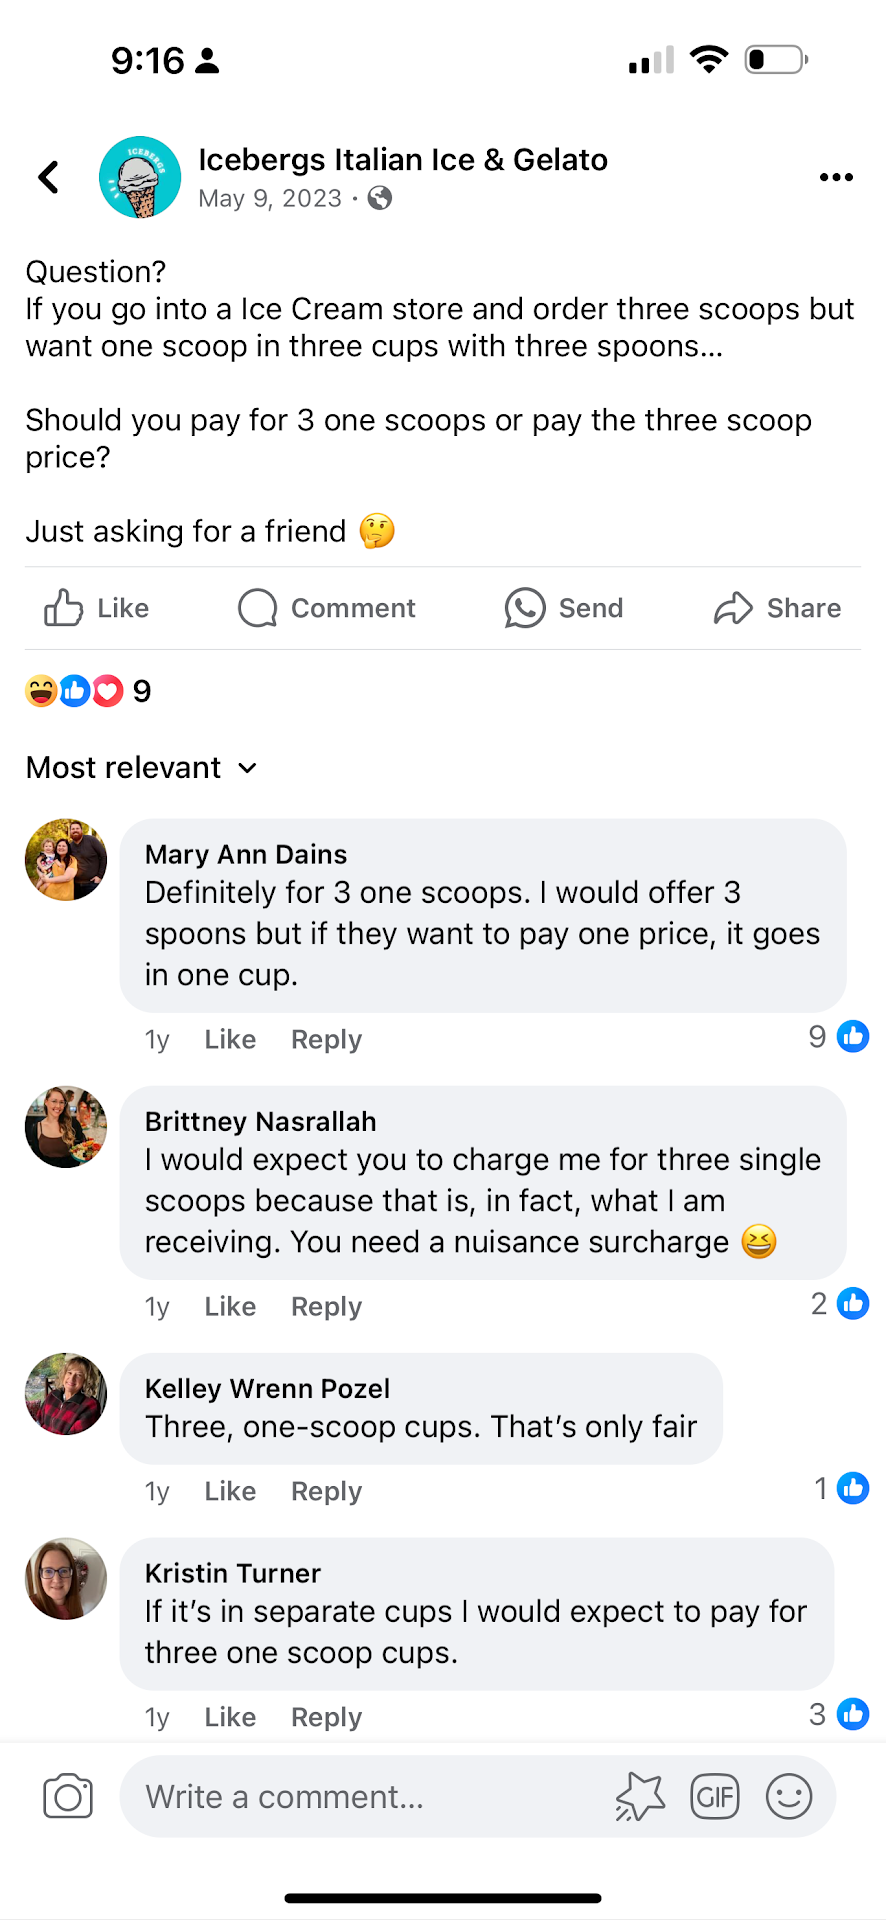Screen dimensions: 886x1920
Task: Reply to Brittney Nasrallah's comment
Action: click(x=326, y=1306)
